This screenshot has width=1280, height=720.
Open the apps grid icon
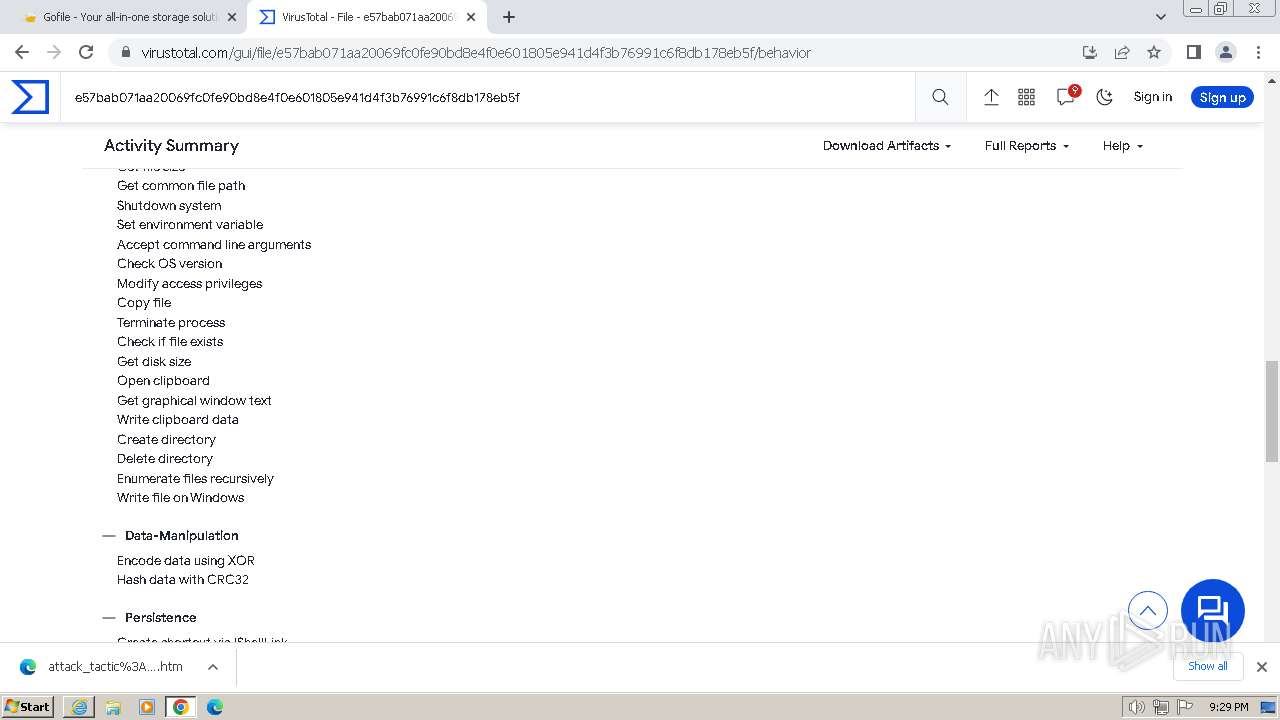1026,97
